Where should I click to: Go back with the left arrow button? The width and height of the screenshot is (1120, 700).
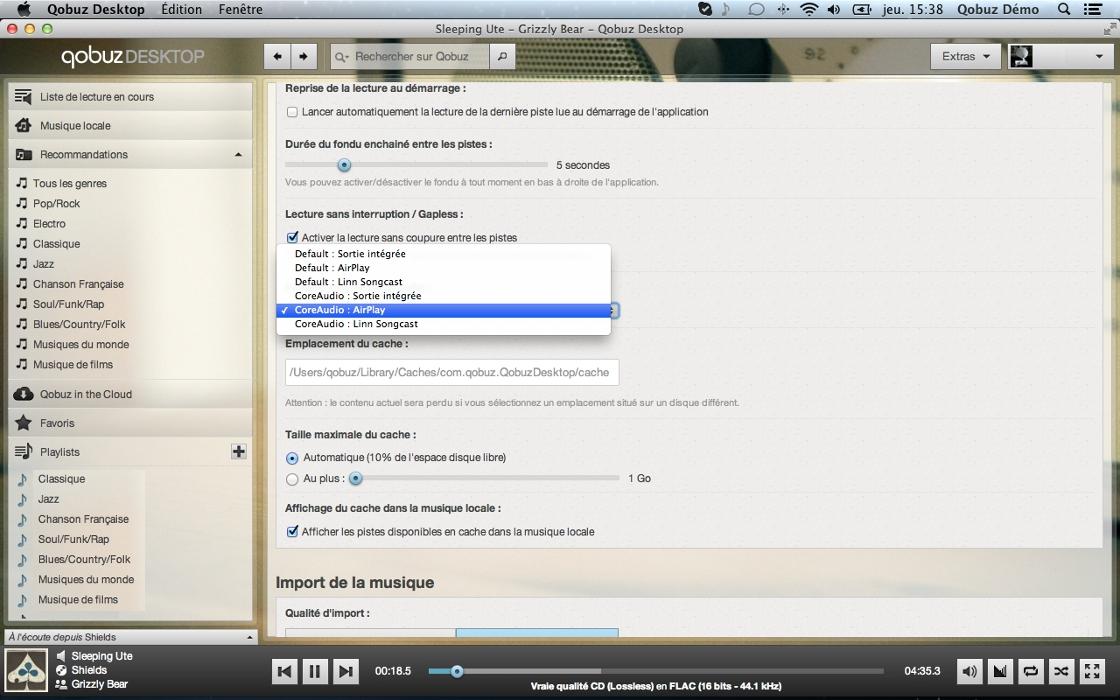click(x=277, y=56)
